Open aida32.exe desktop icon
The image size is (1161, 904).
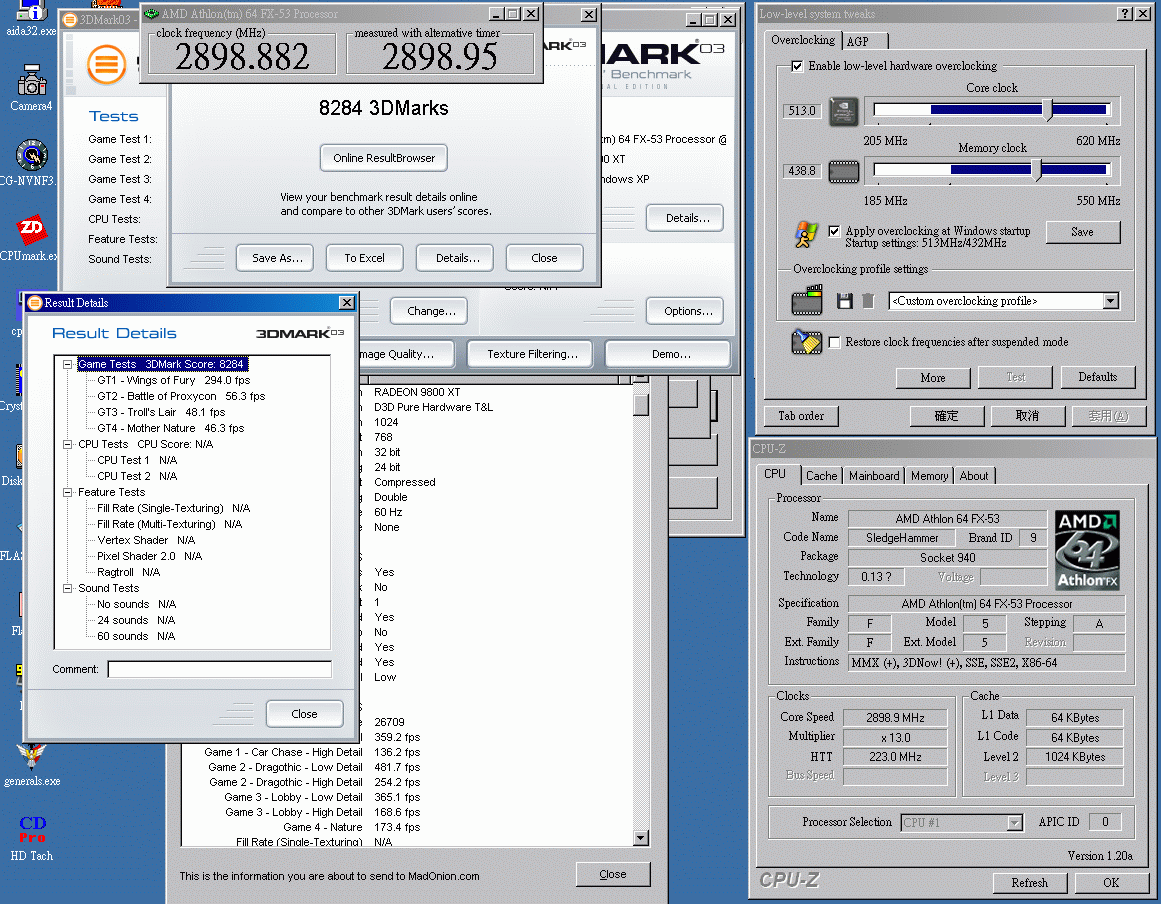click(x=31, y=18)
